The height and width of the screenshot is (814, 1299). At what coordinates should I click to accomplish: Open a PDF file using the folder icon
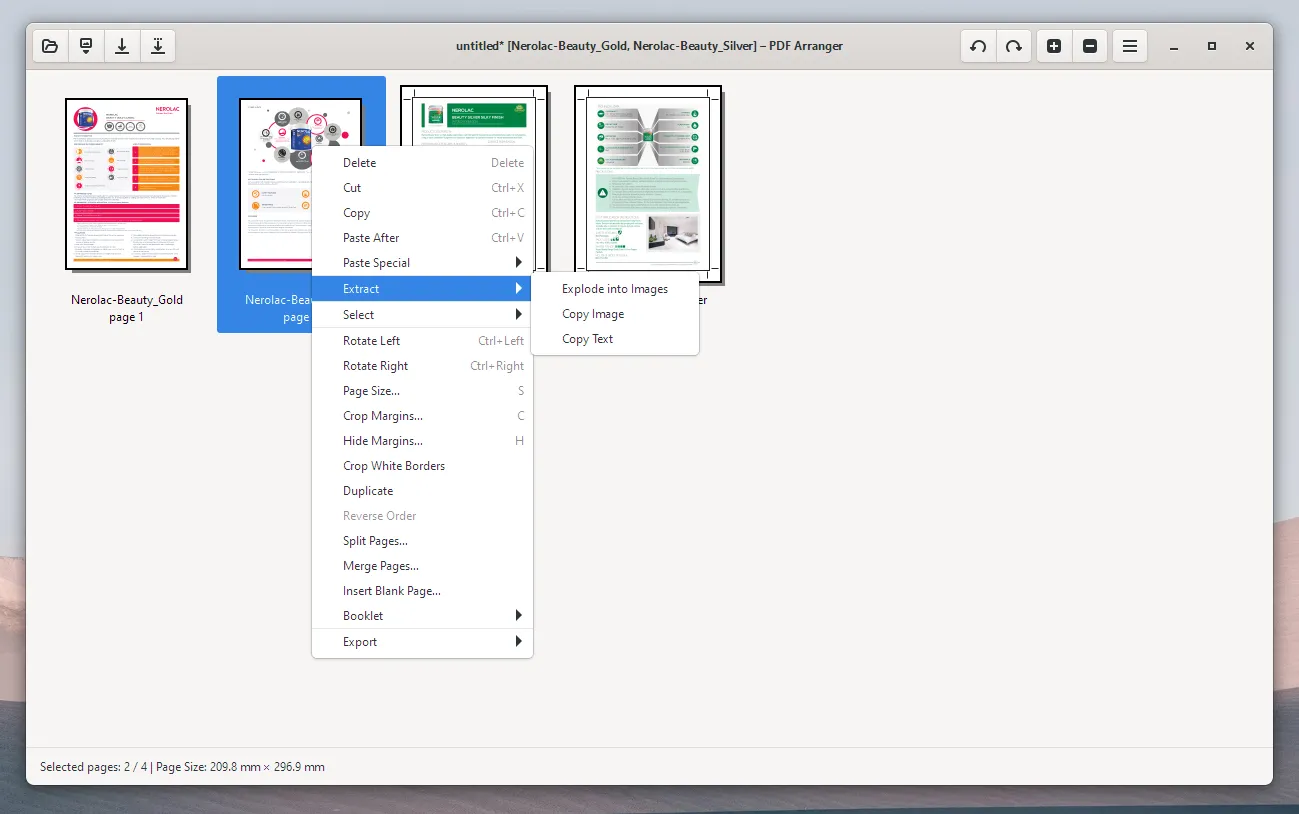49,45
